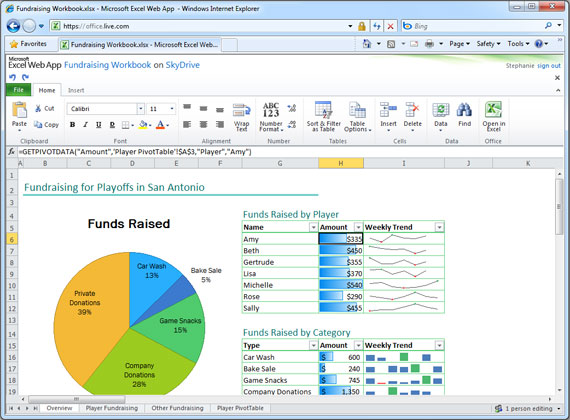570x420 pixels.
Task: Select column H header
Action: click(341, 163)
